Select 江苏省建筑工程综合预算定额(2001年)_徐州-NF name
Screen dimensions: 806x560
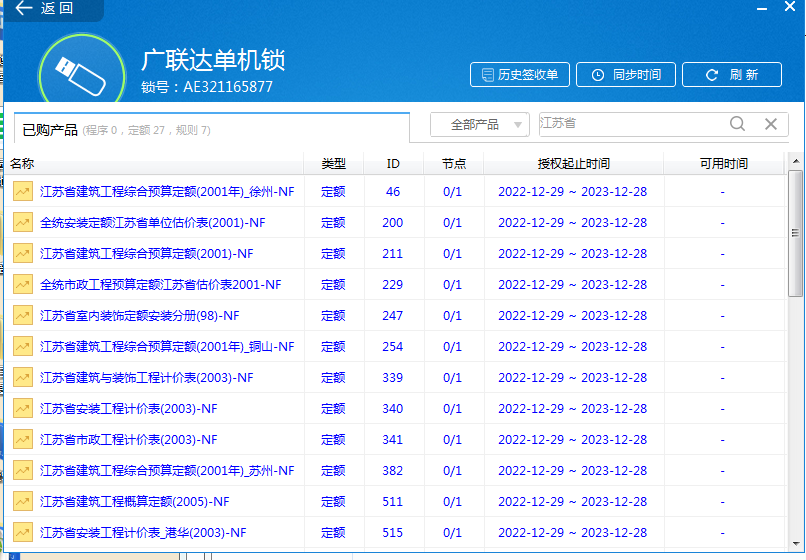click(x=167, y=192)
